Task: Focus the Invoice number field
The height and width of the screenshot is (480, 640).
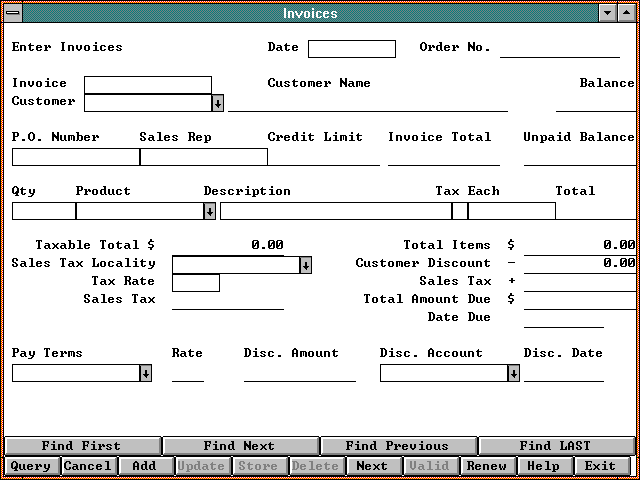Action: coord(148,84)
